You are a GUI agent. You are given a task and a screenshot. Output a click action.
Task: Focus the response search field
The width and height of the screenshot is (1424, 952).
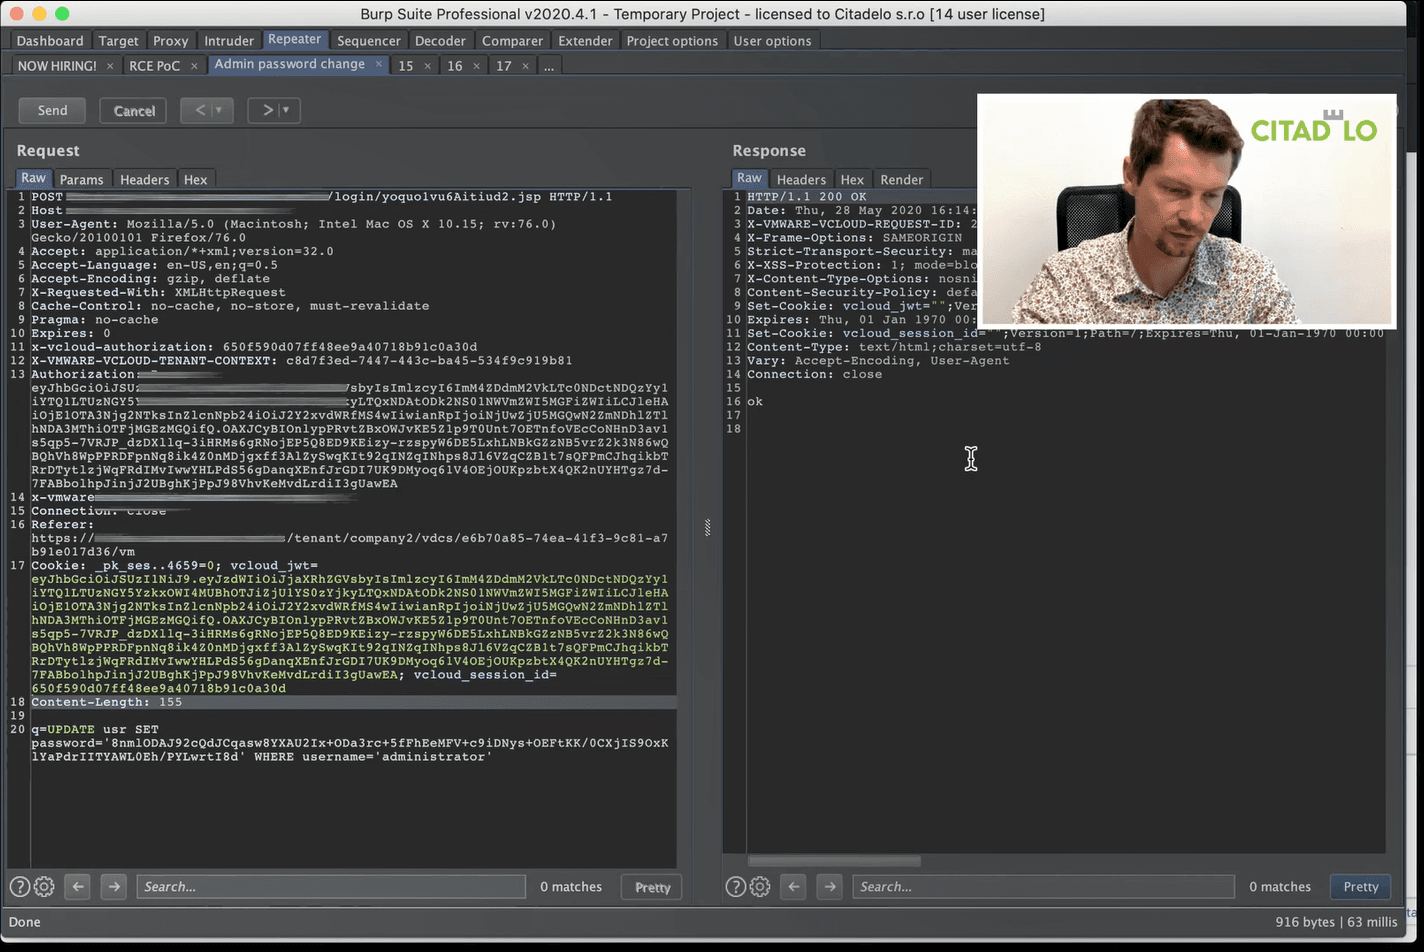tap(1043, 886)
